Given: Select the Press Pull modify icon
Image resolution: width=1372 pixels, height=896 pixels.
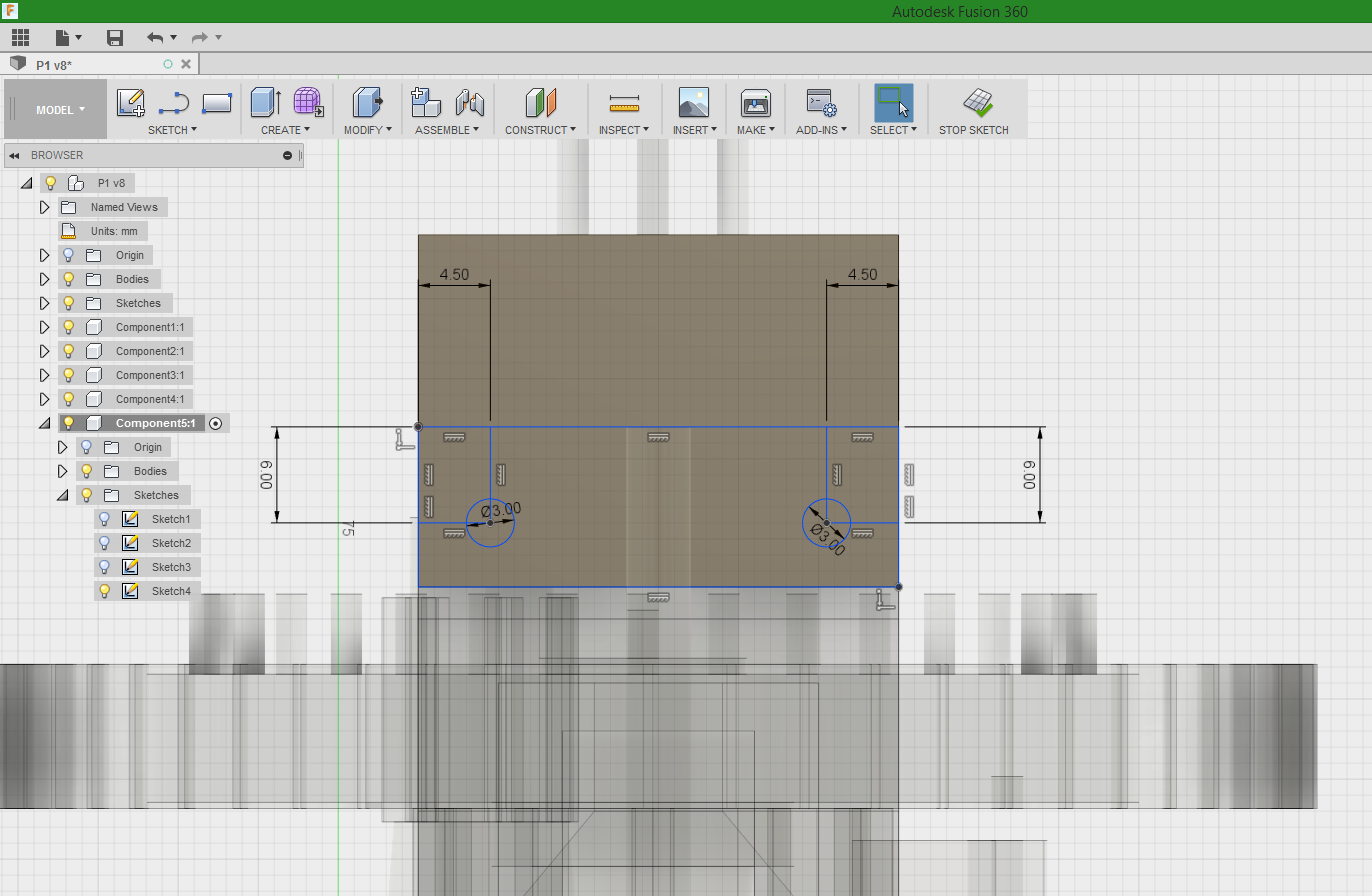Looking at the screenshot, I should coord(367,103).
